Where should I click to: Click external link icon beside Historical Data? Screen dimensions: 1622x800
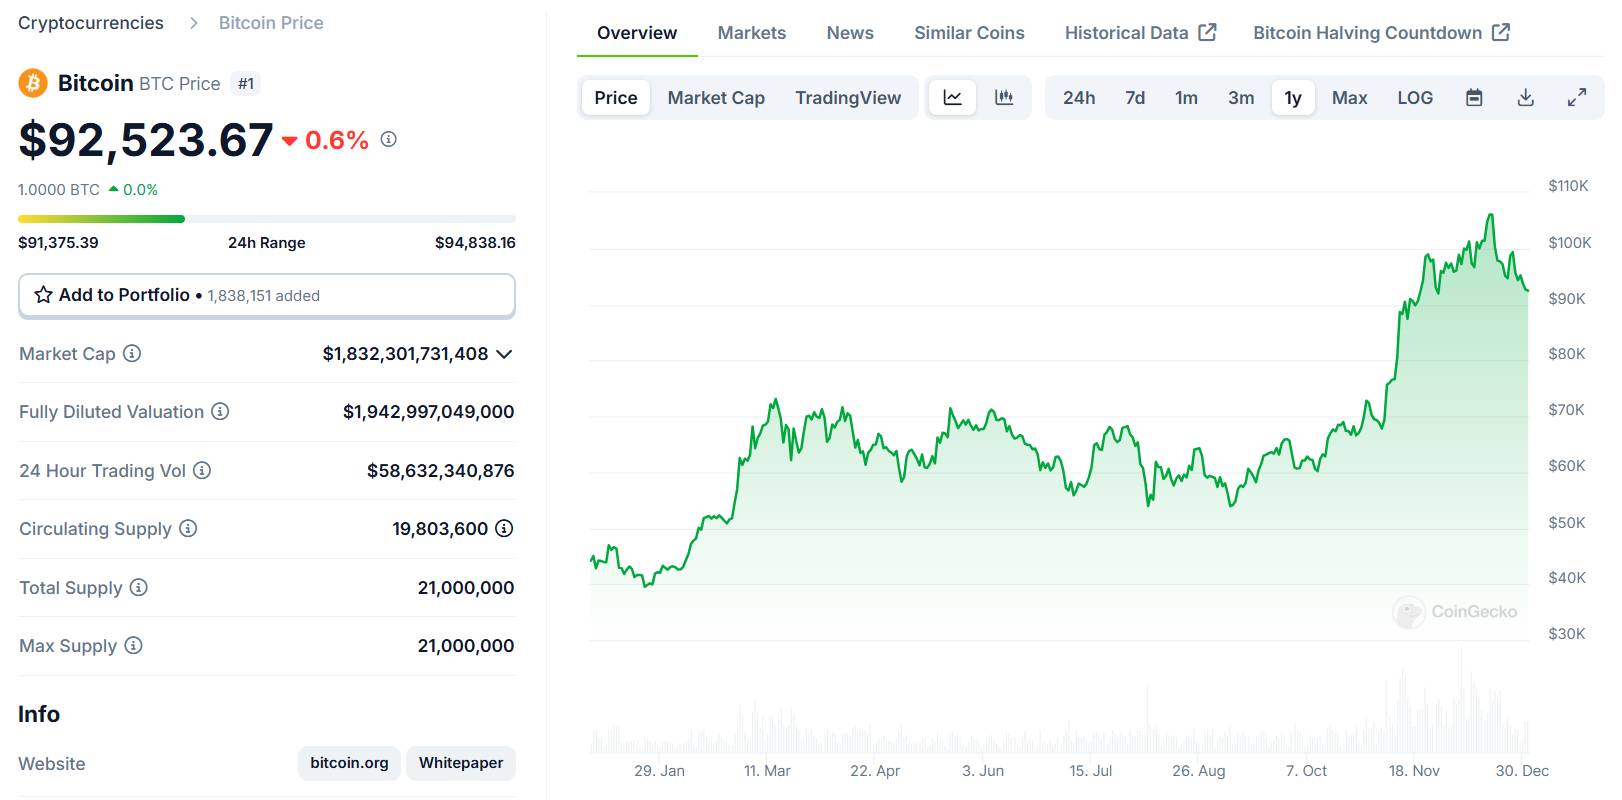[x=1208, y=32]
